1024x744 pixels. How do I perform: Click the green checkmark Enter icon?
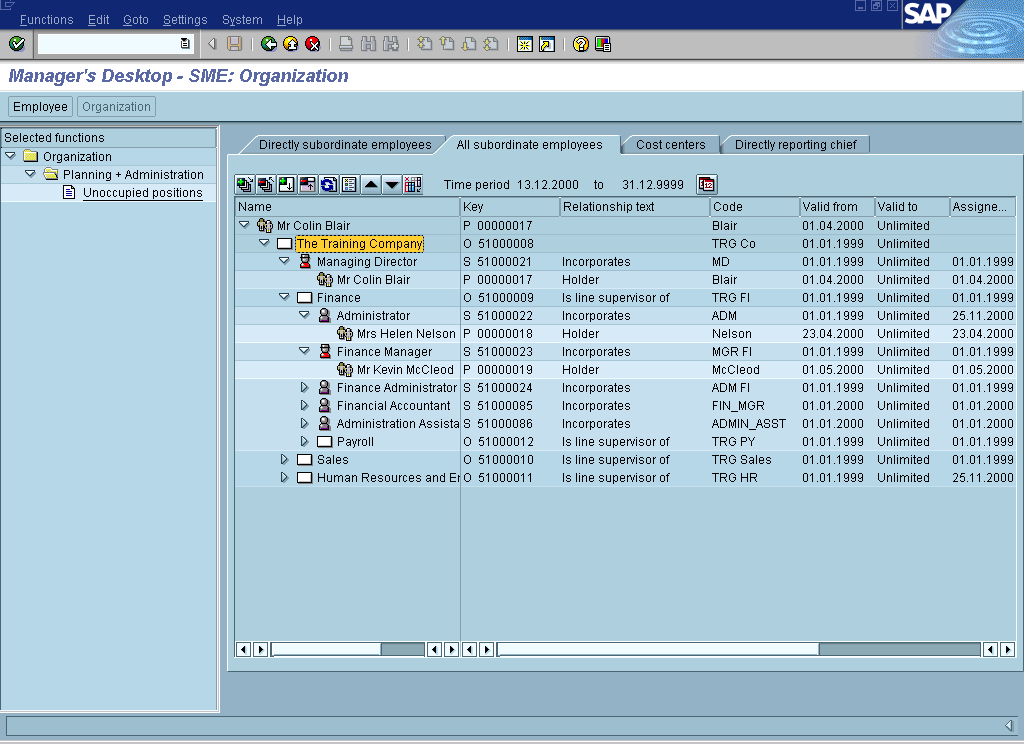[17, 44]
